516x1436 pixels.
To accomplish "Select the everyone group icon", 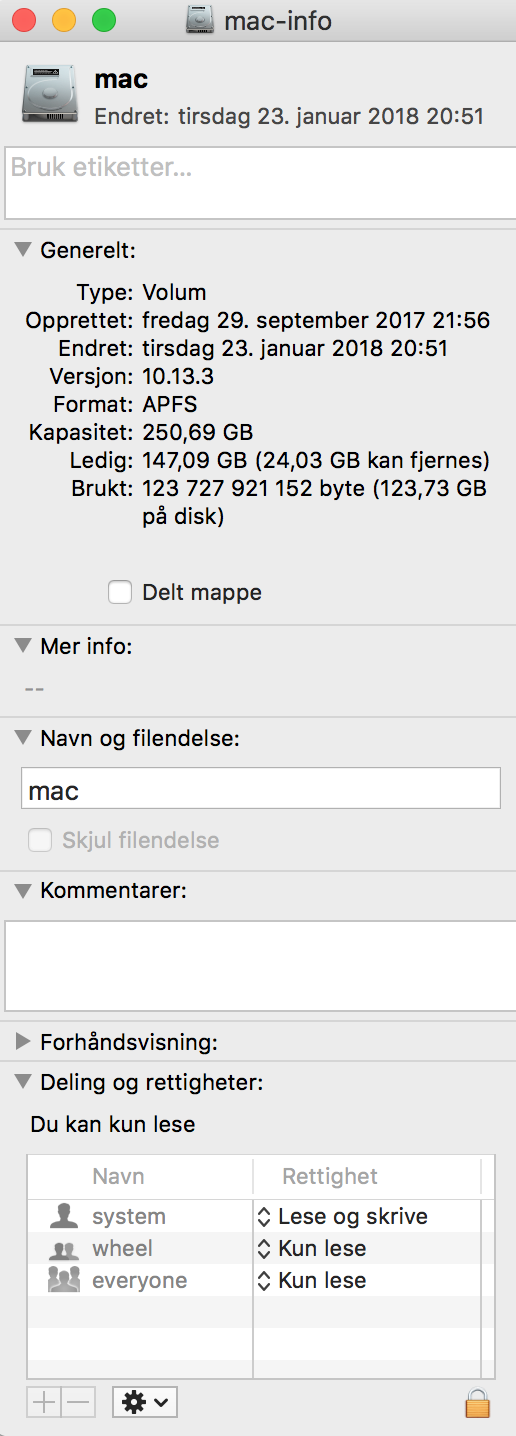I will click(64, 1281).
